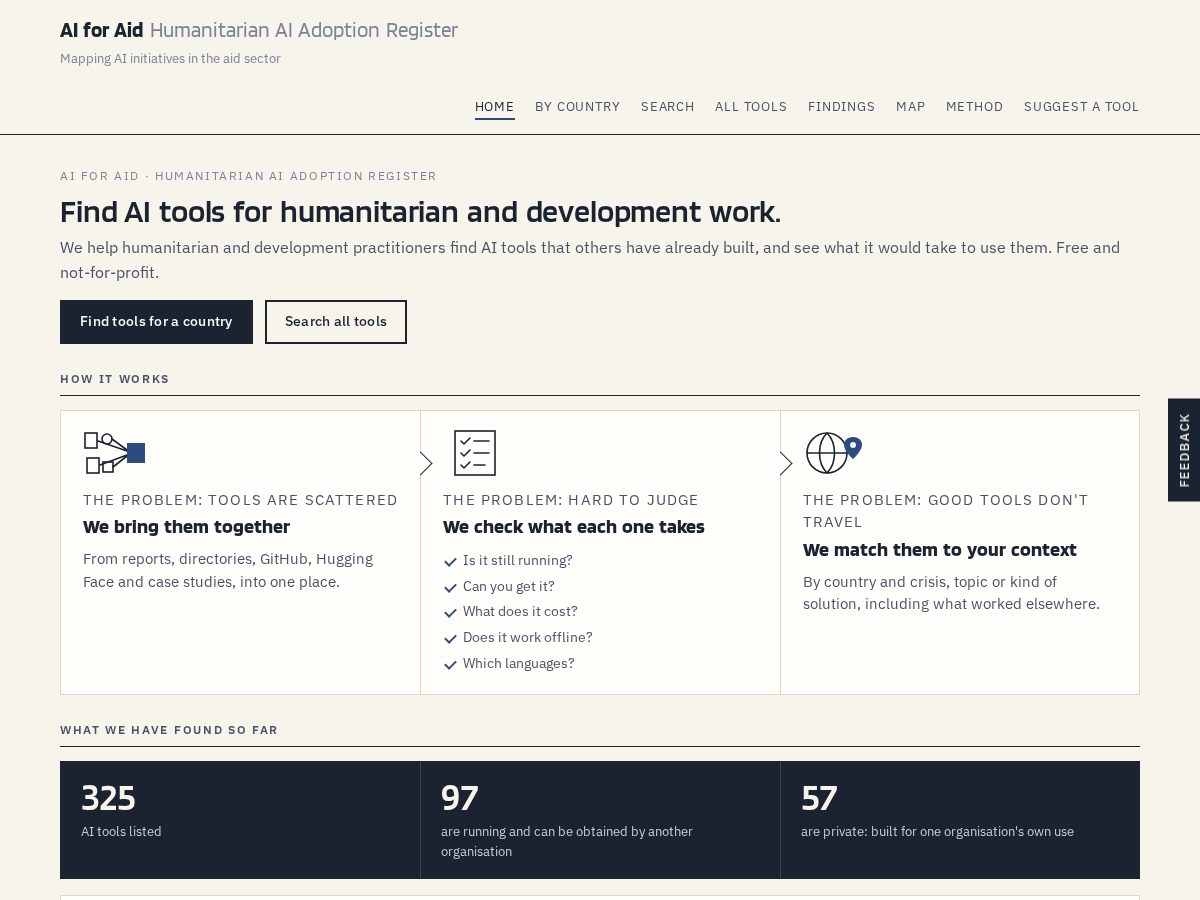The image size is (1200, 900).
Task: Click 'We match them to your context' heading
Action: 940,550
